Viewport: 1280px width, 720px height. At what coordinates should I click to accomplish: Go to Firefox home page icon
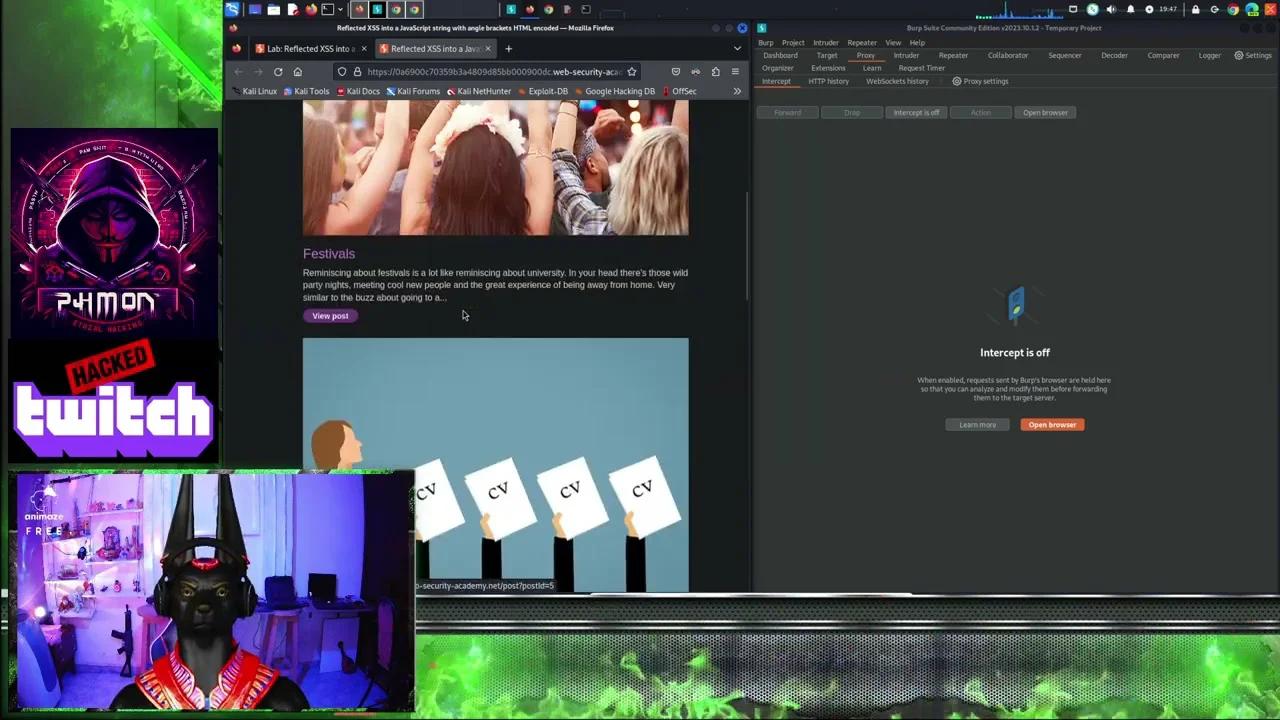[297, 72]
